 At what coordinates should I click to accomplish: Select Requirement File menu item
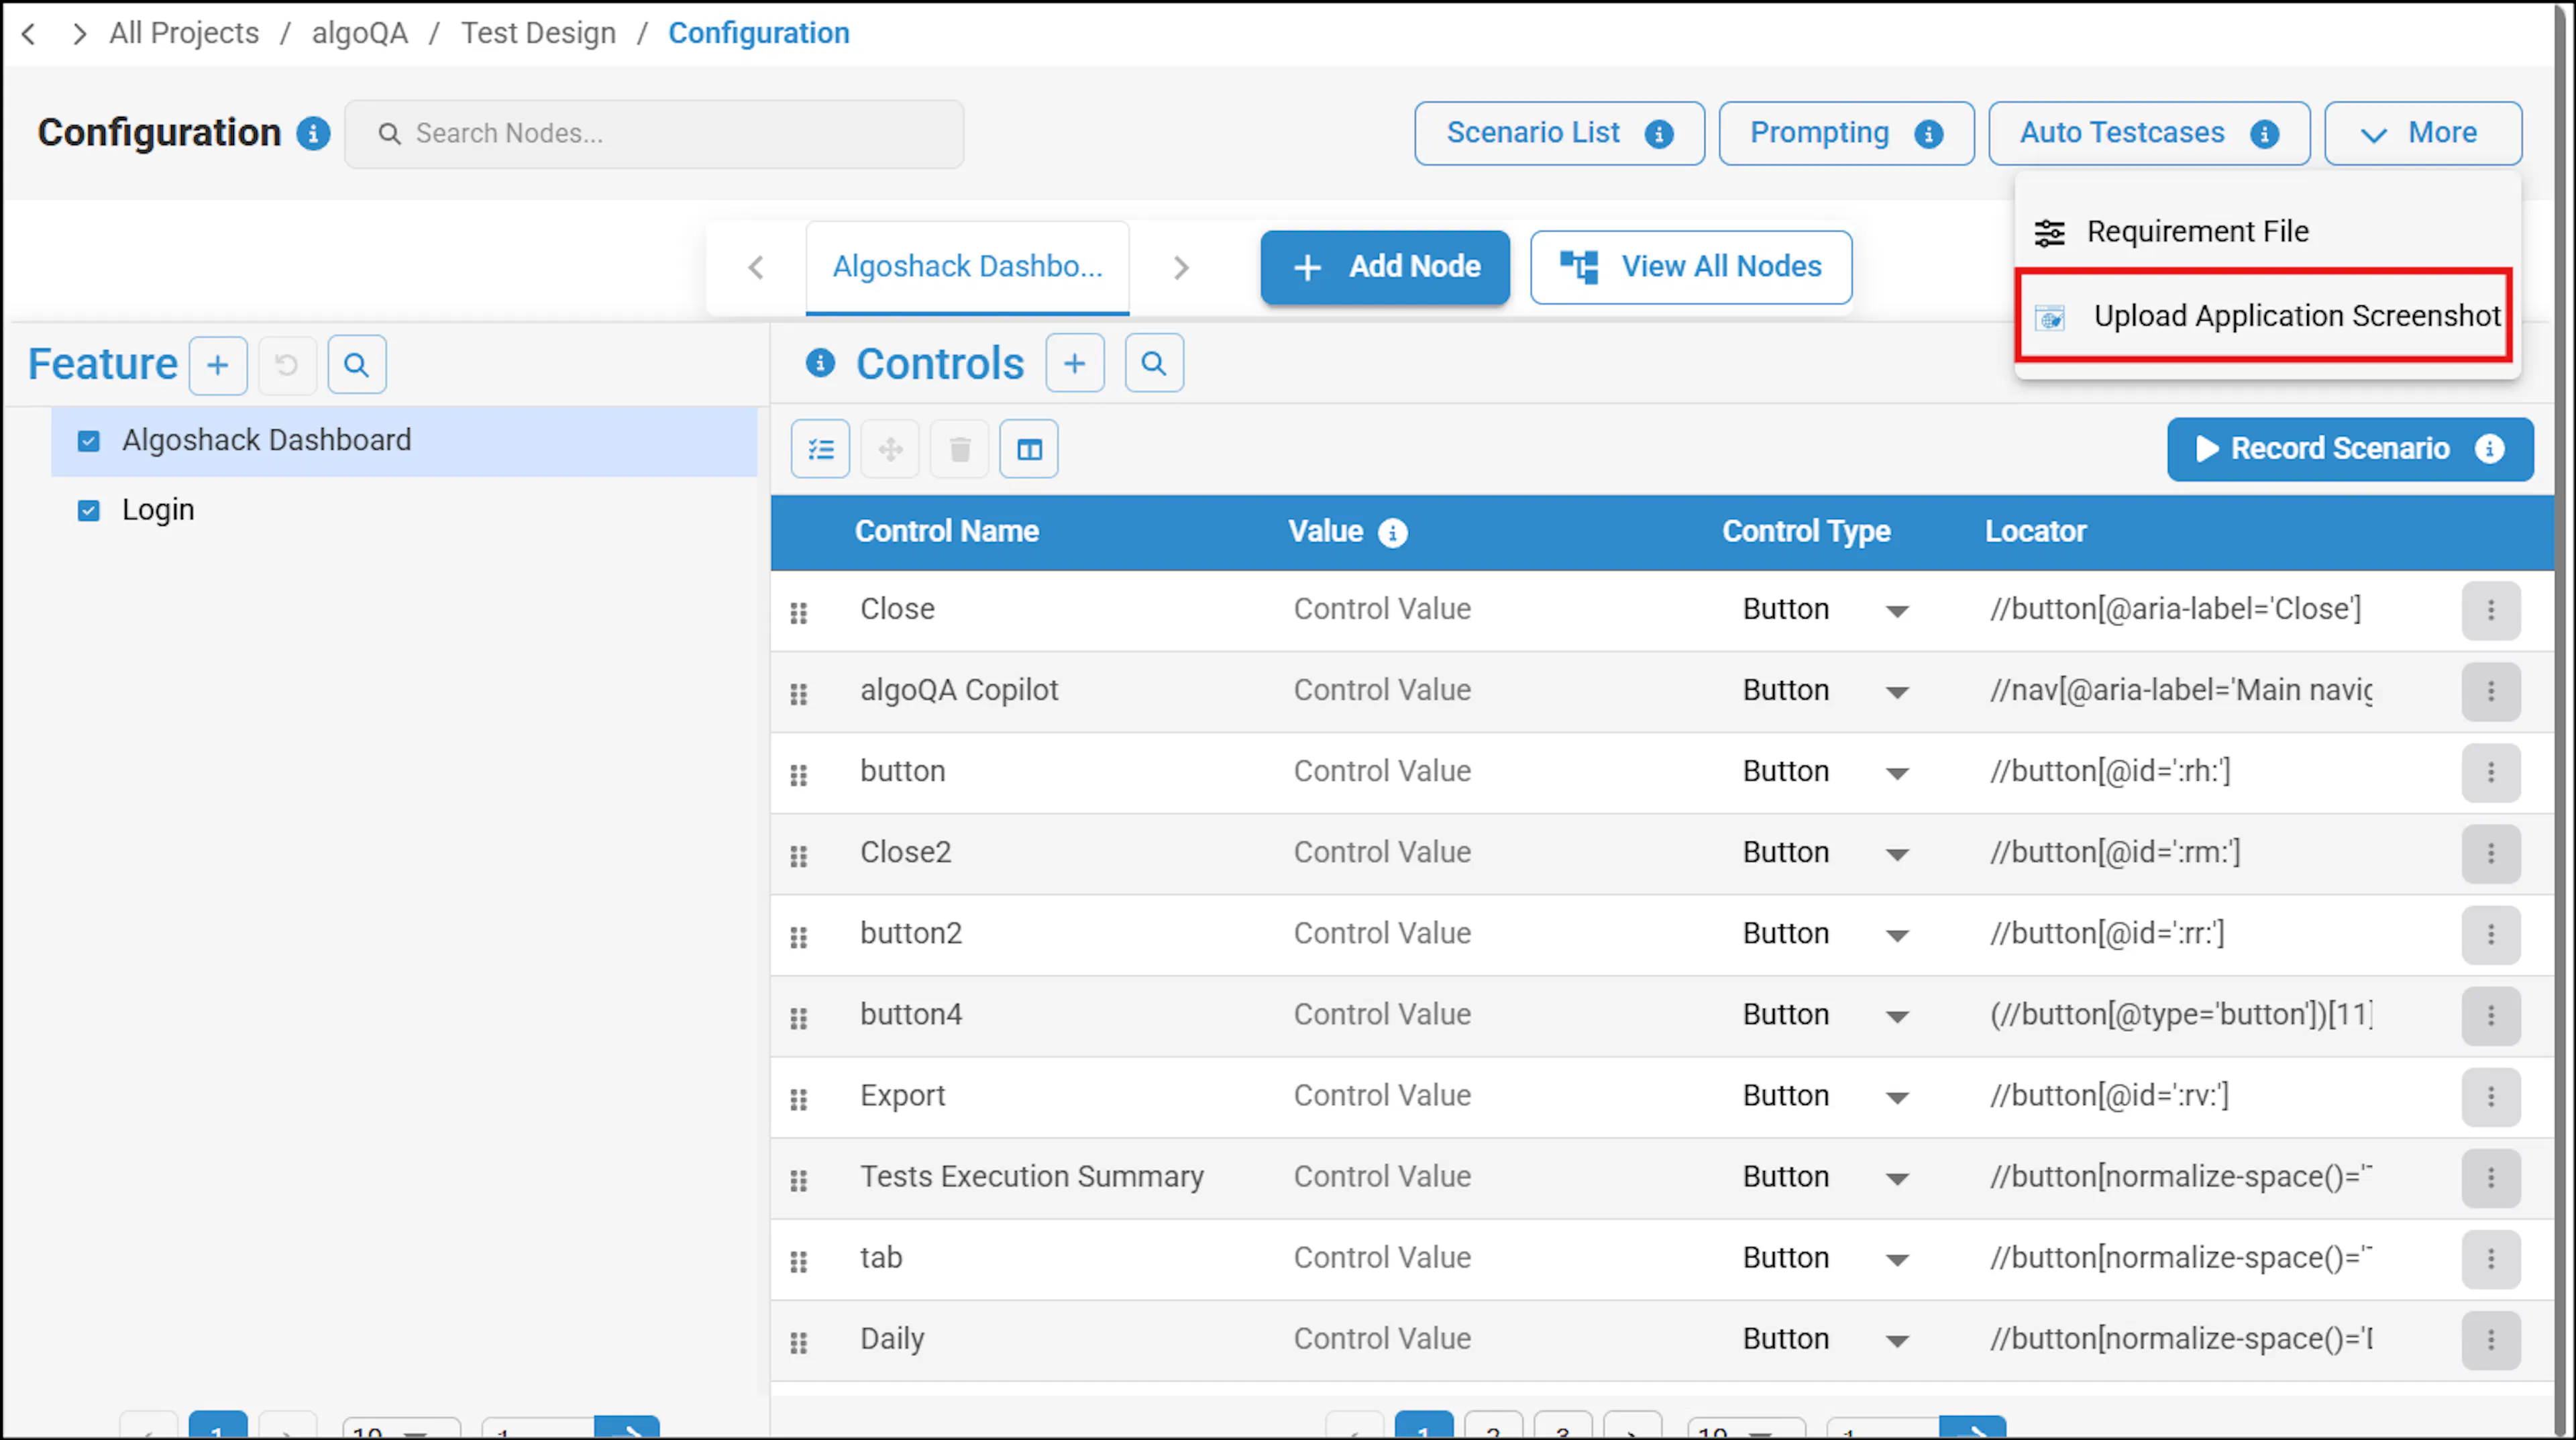click(2266, 232)
